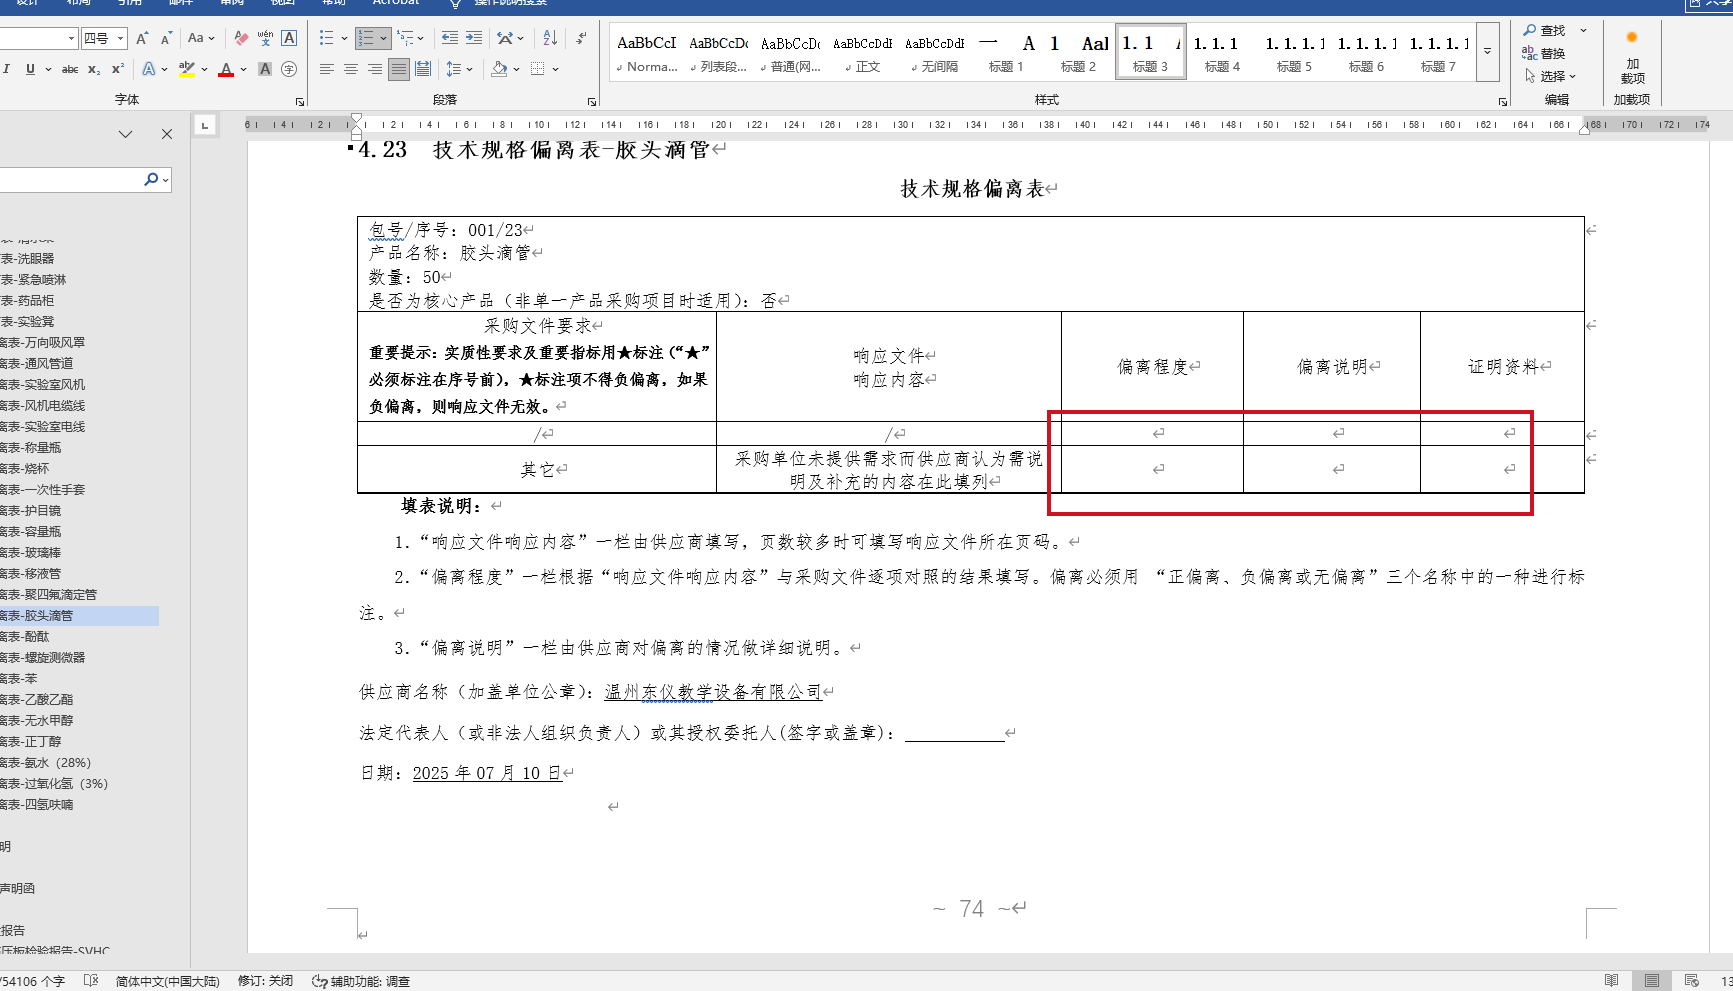Apply the red font color
Viewport: 1733px width, 991px height.
click(x=226, y=69)
